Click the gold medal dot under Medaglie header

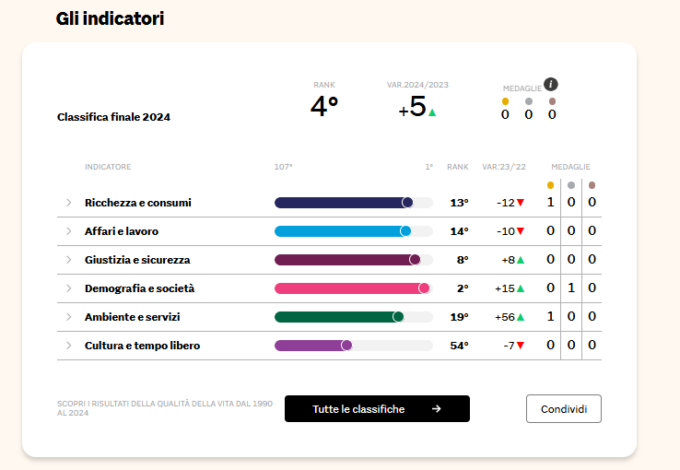(x=505, y=101)
